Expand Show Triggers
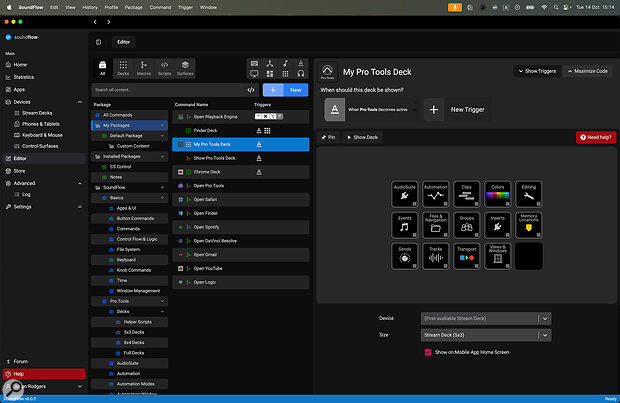This screenshot has height=403, width=620. tap(537, 71)
